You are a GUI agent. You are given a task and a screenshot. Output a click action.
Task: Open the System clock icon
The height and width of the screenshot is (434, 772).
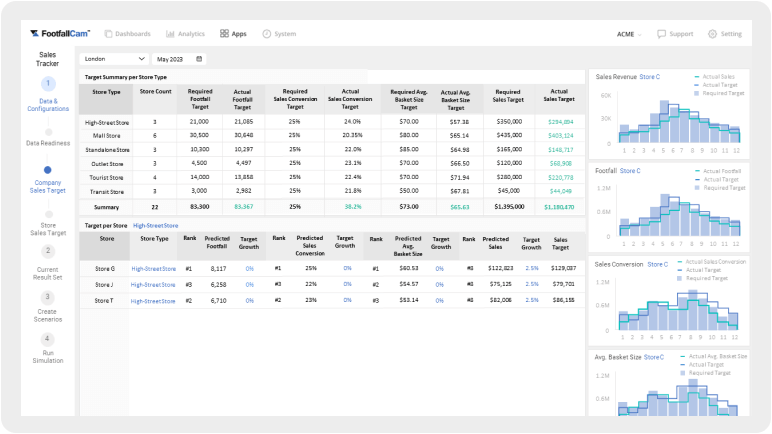tap(266, 34)
